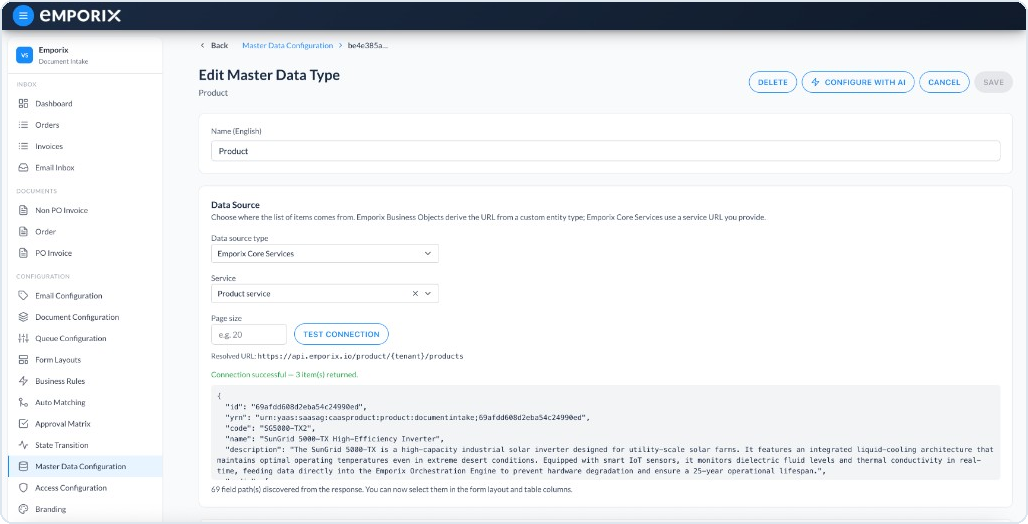1028x524 pixels.
Task: Click the Save button
Action: [993, 83]
